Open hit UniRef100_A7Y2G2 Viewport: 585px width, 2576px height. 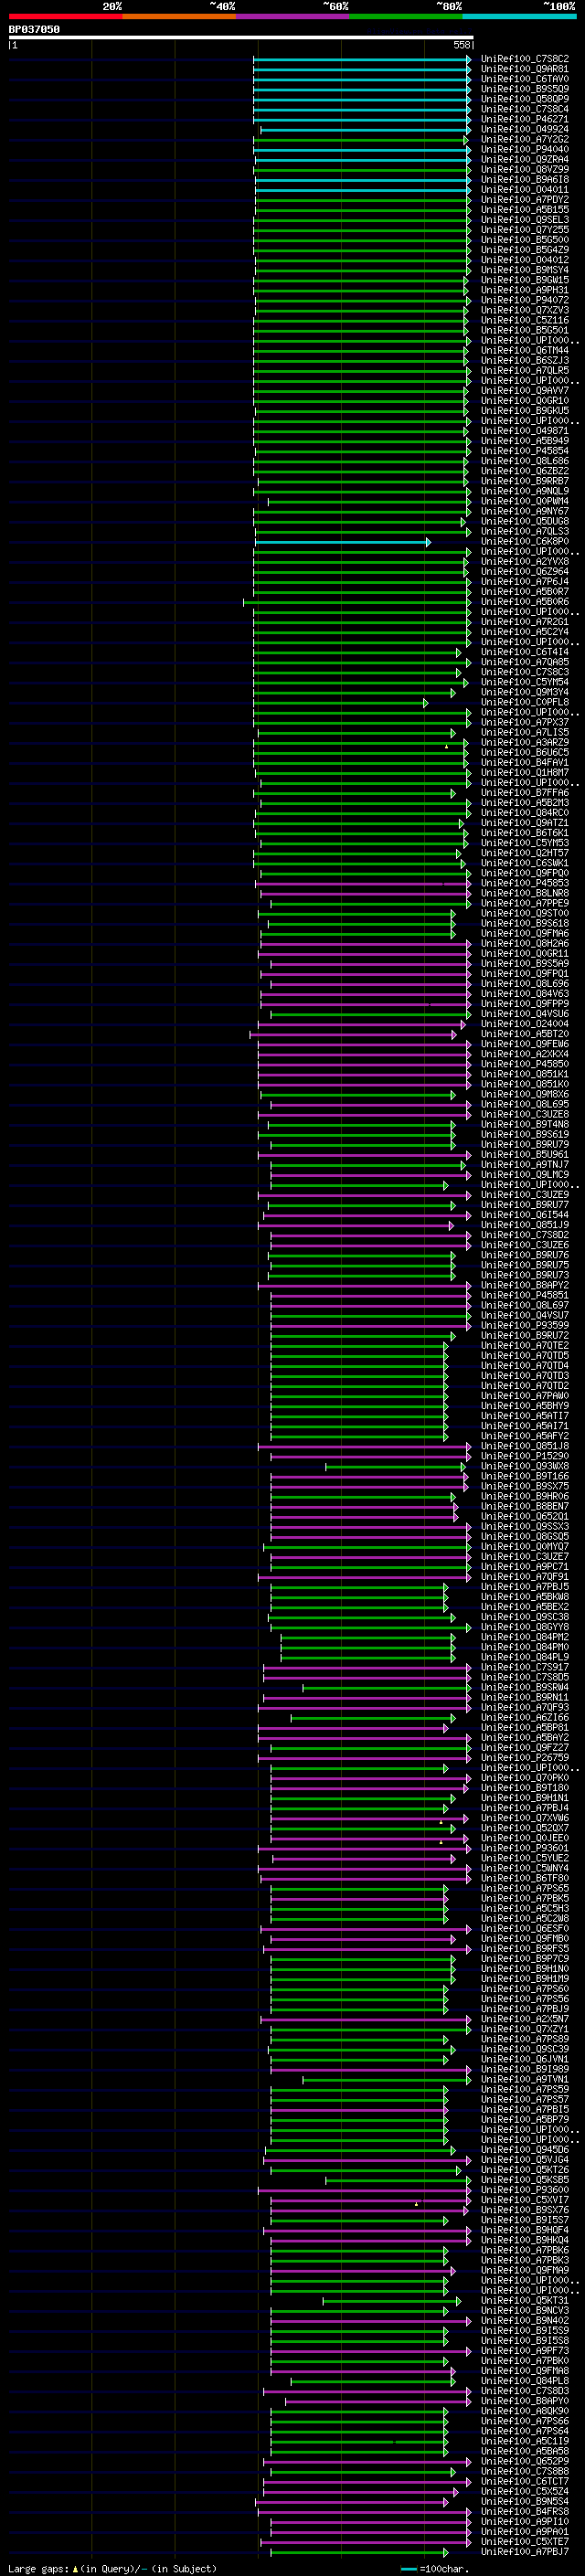pyautogui.click(x=525, y=139)
